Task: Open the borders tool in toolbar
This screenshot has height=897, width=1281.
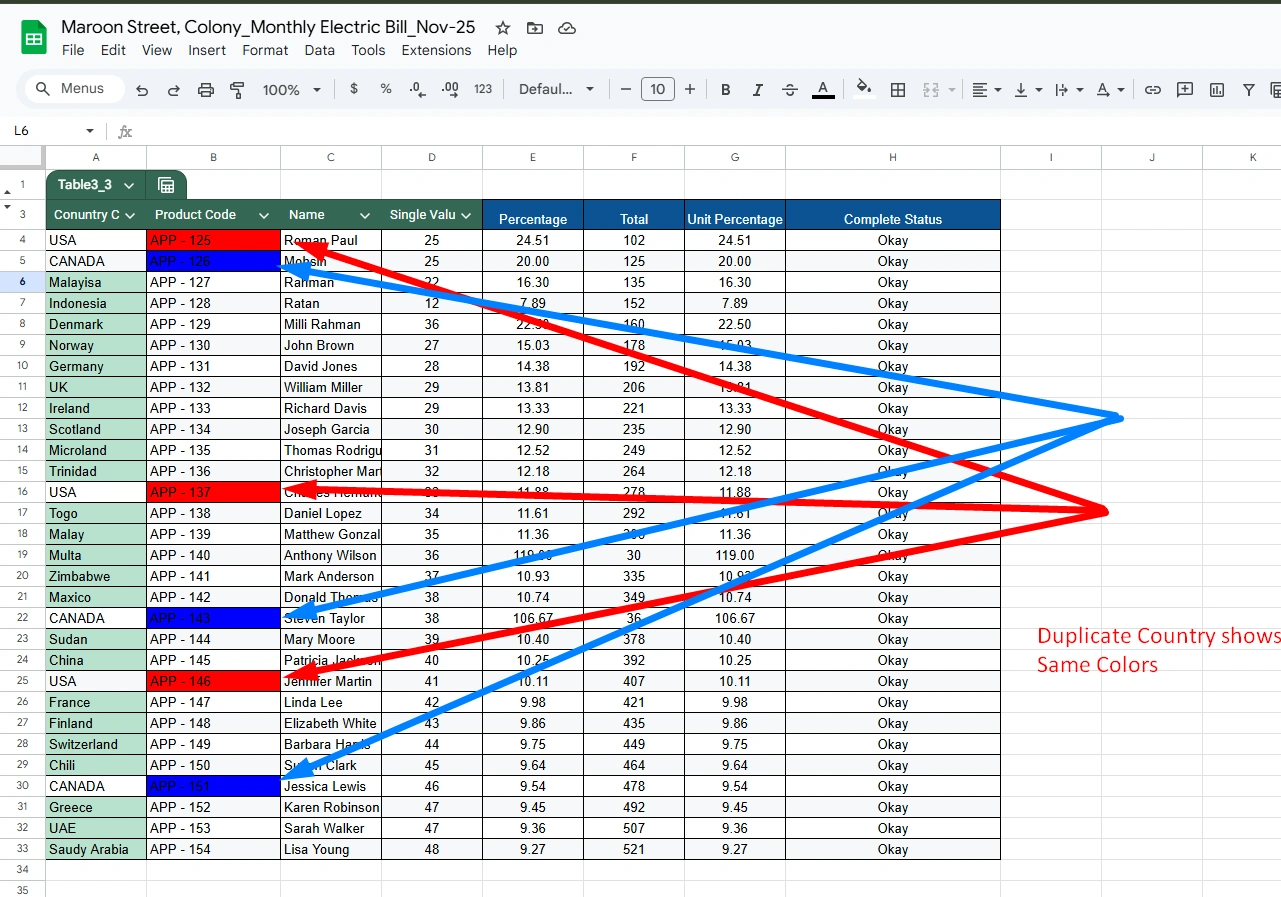Action: 898,90
